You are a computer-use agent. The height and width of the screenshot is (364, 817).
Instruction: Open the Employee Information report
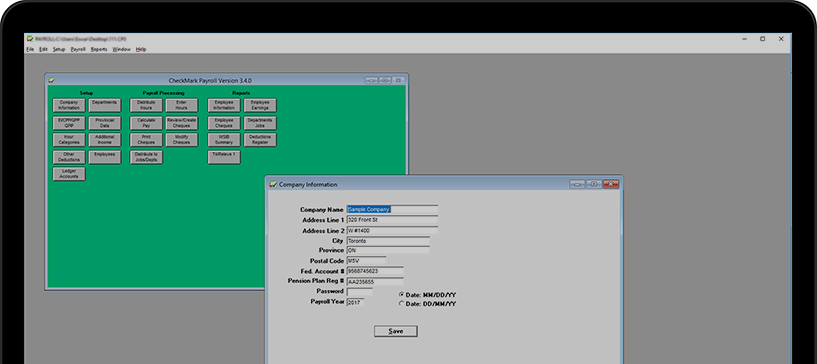point(224,105)
